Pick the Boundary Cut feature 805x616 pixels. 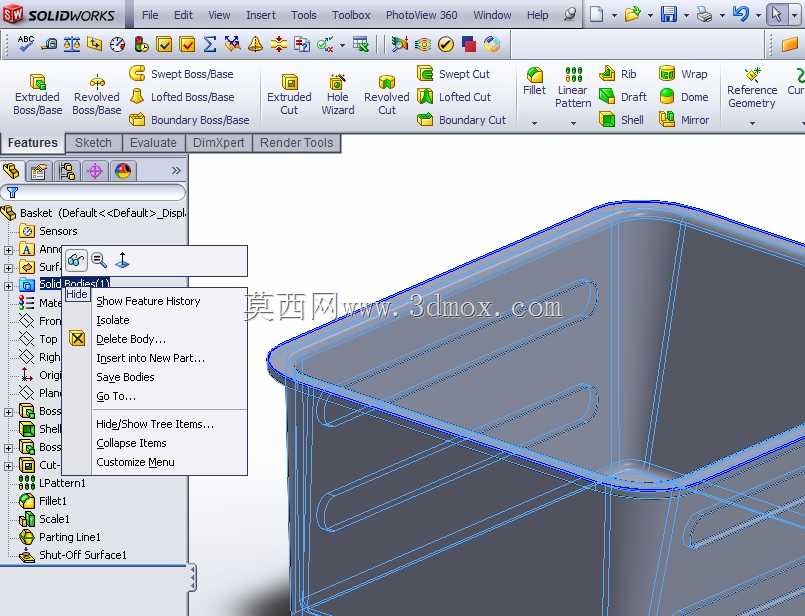pyautogui.click(x=462, y=120)
